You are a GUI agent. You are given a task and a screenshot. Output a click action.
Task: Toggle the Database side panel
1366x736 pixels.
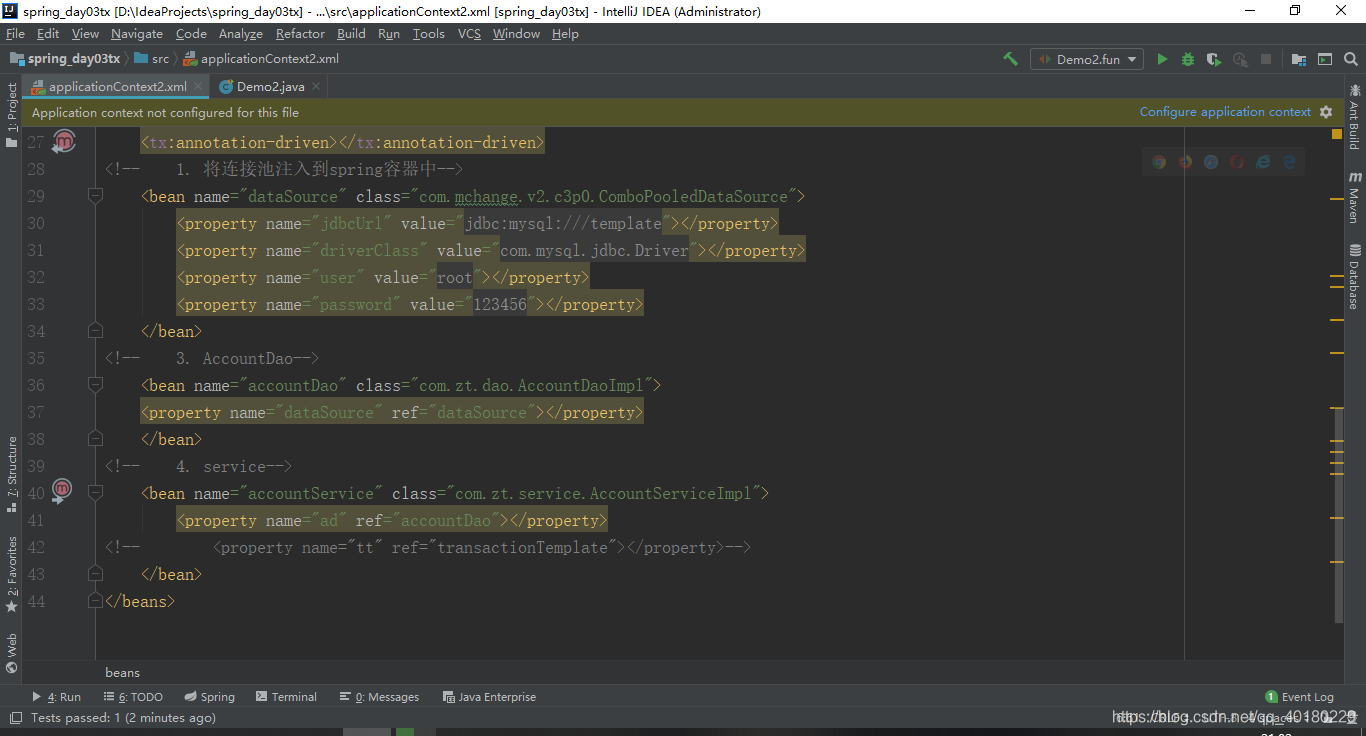(x=1354, y=277)
